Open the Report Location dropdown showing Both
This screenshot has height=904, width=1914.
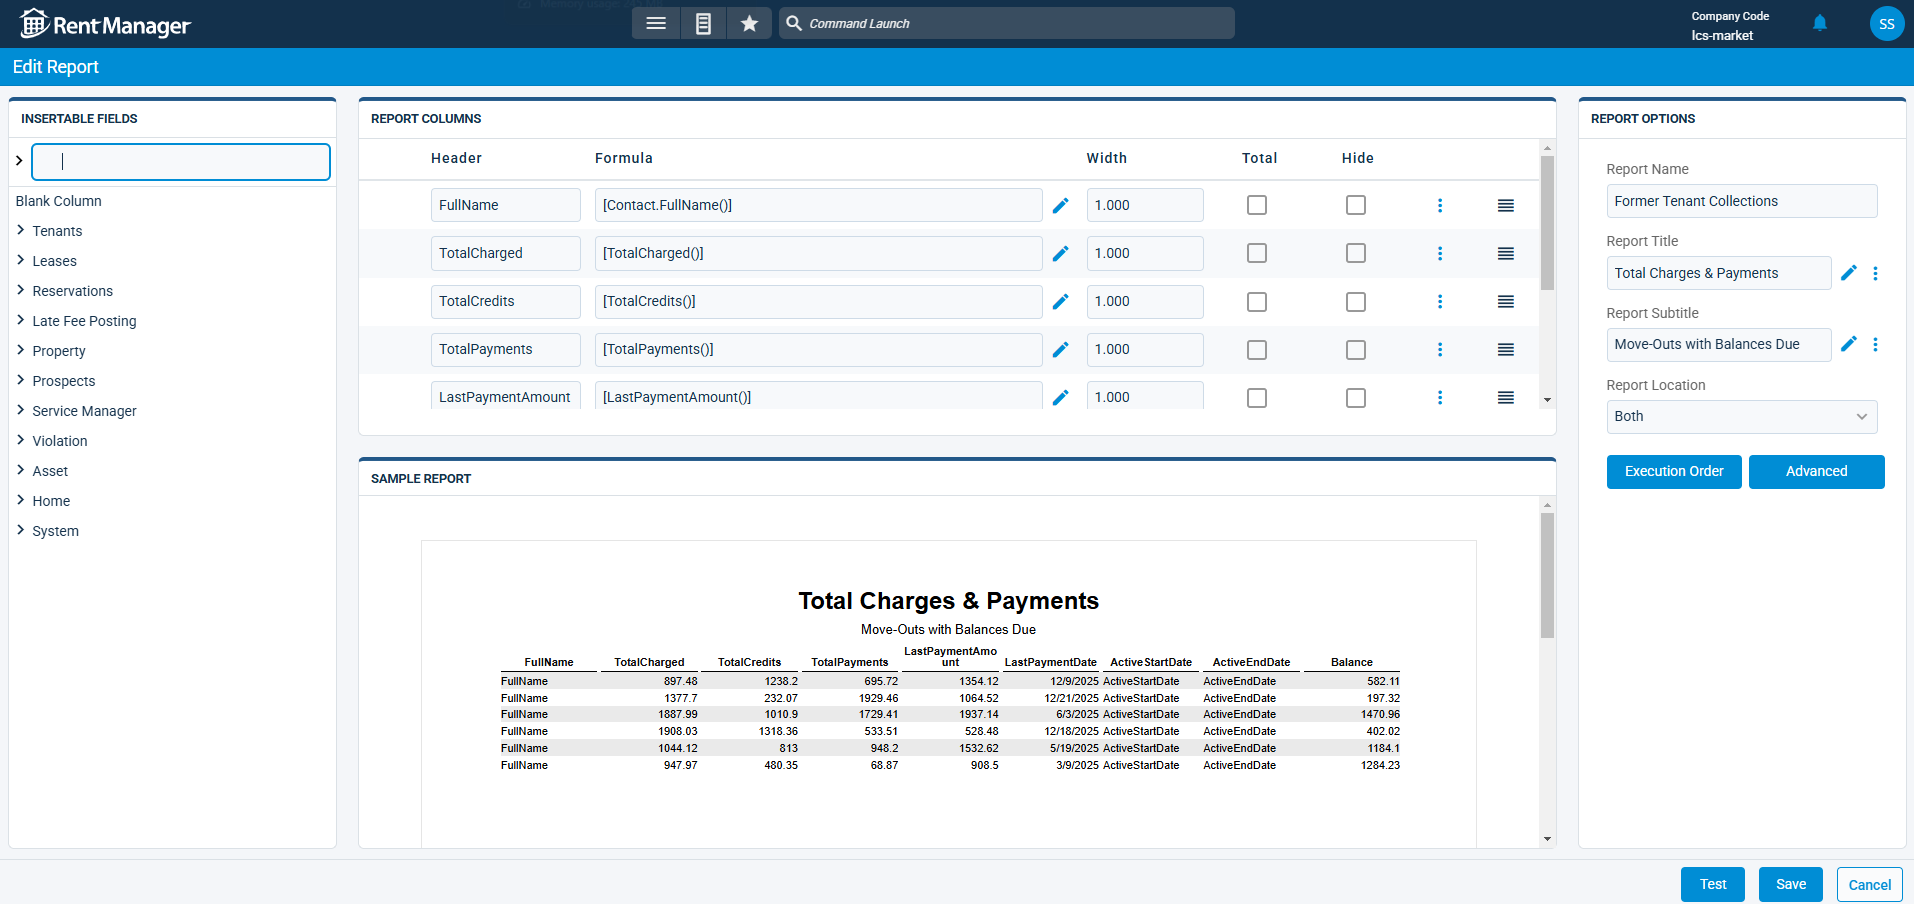(x=1740, y=416)
